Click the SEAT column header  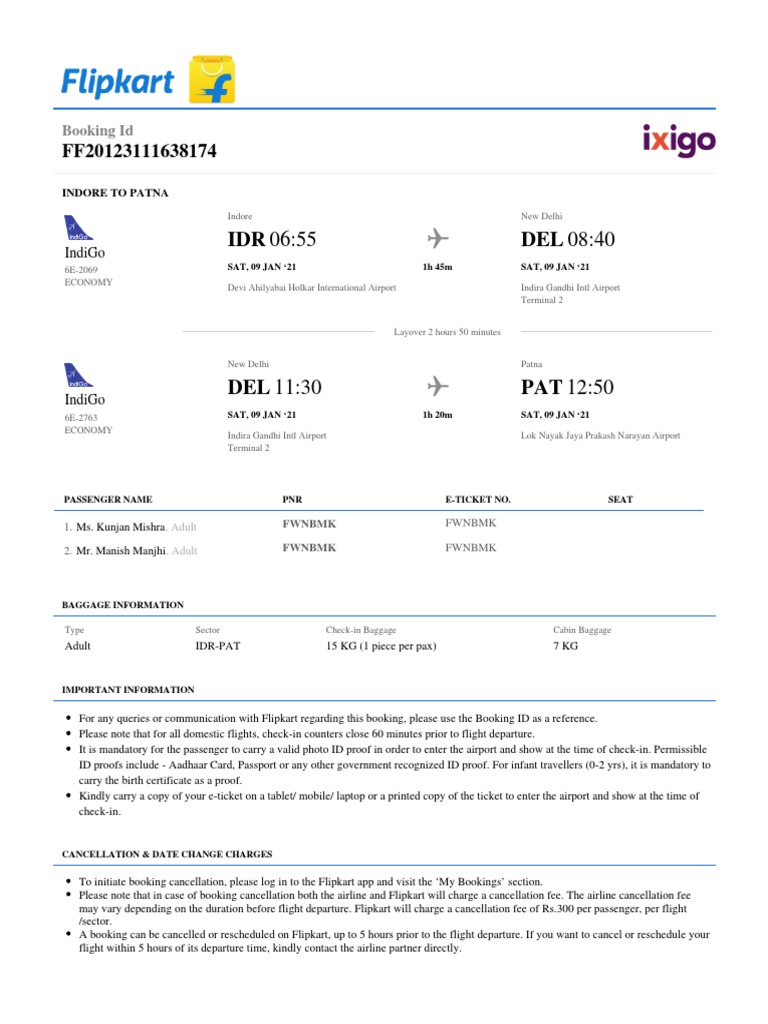(x=620, y=499)
